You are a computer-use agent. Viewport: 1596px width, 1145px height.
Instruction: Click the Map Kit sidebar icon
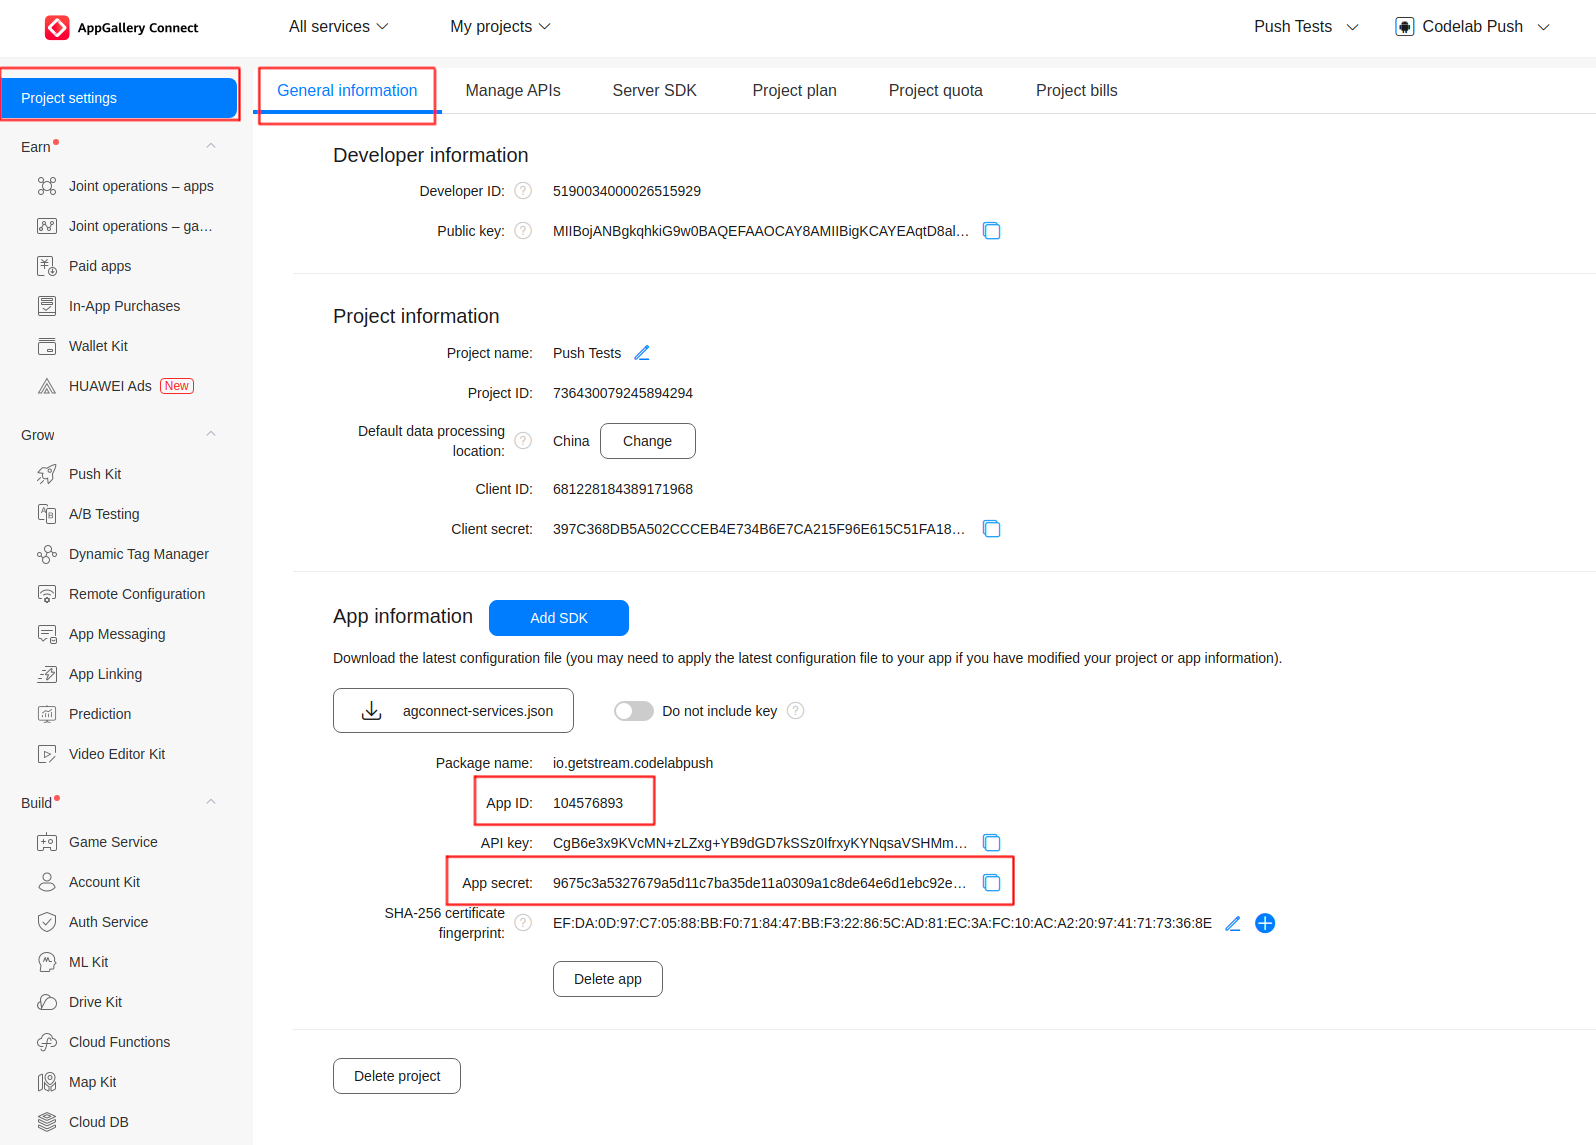tap(47, 1082)
